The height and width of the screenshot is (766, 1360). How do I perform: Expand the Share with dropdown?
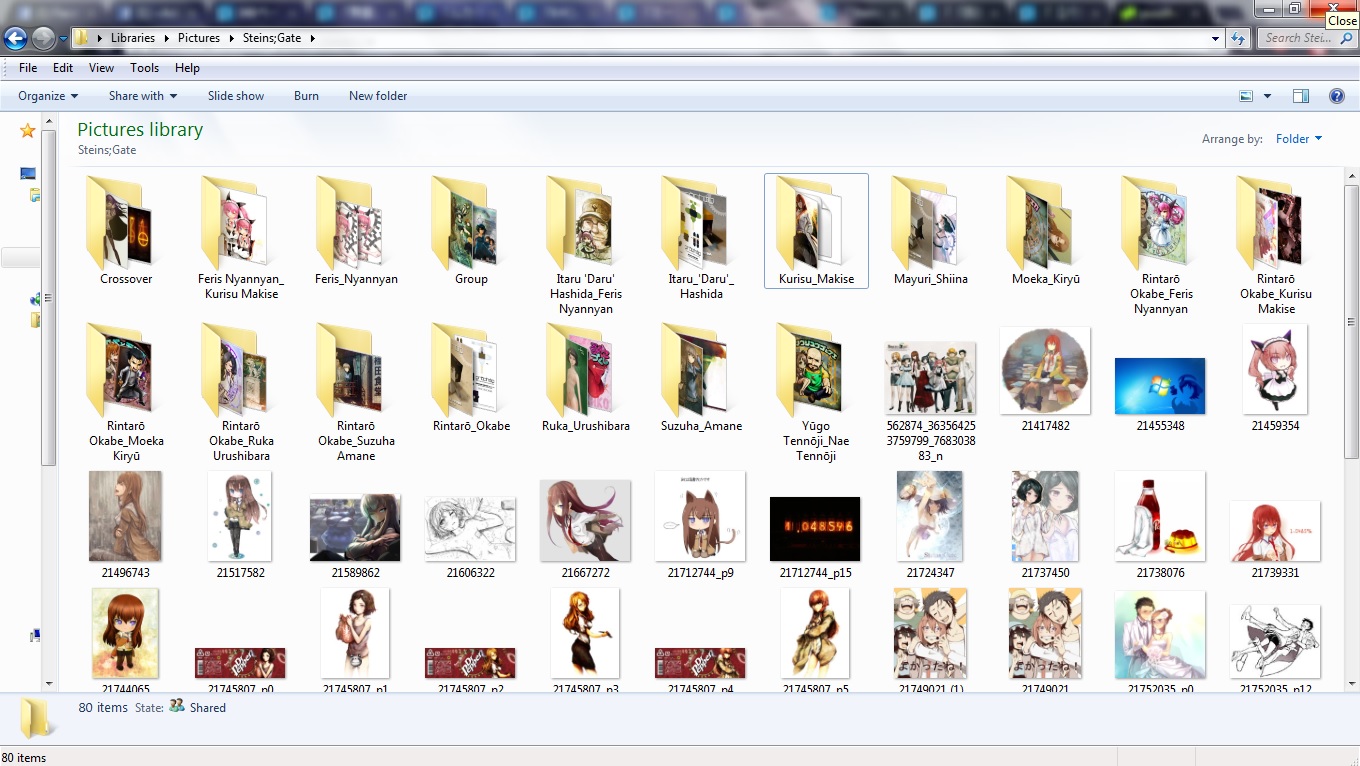pos(143,96)
